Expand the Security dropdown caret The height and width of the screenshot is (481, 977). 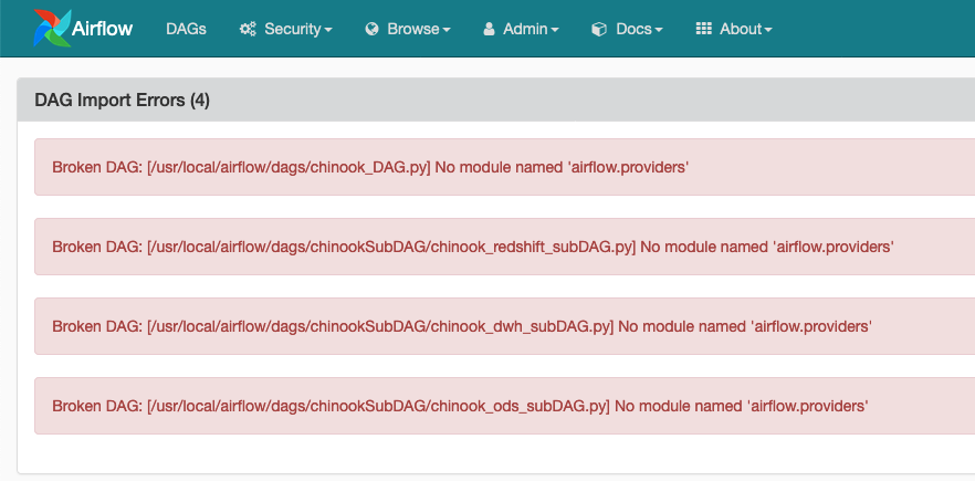(328, 30)
